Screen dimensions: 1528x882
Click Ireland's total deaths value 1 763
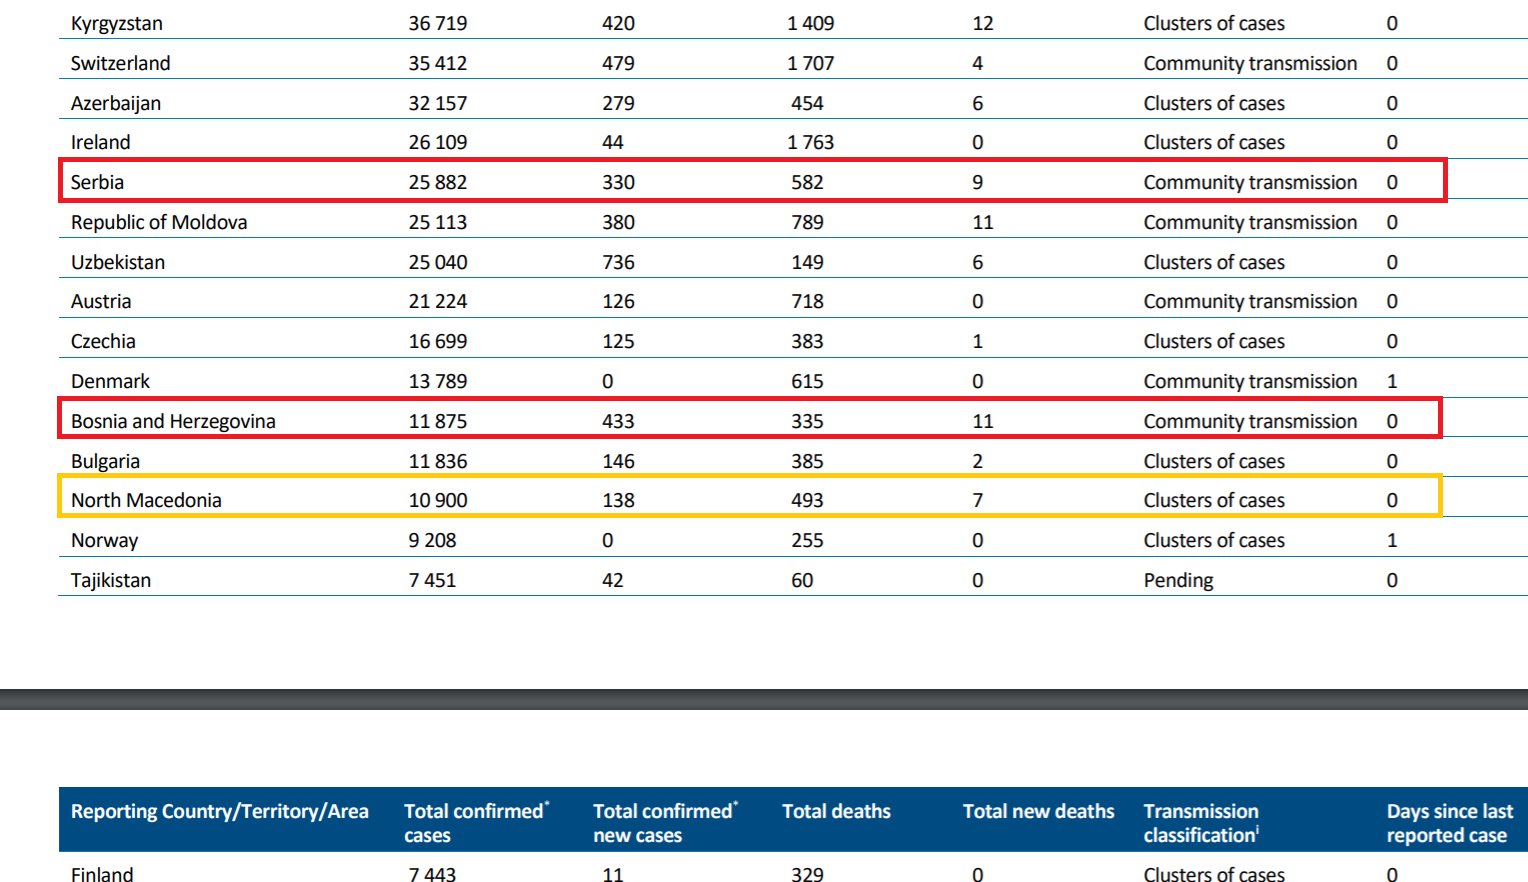[810, 142]
